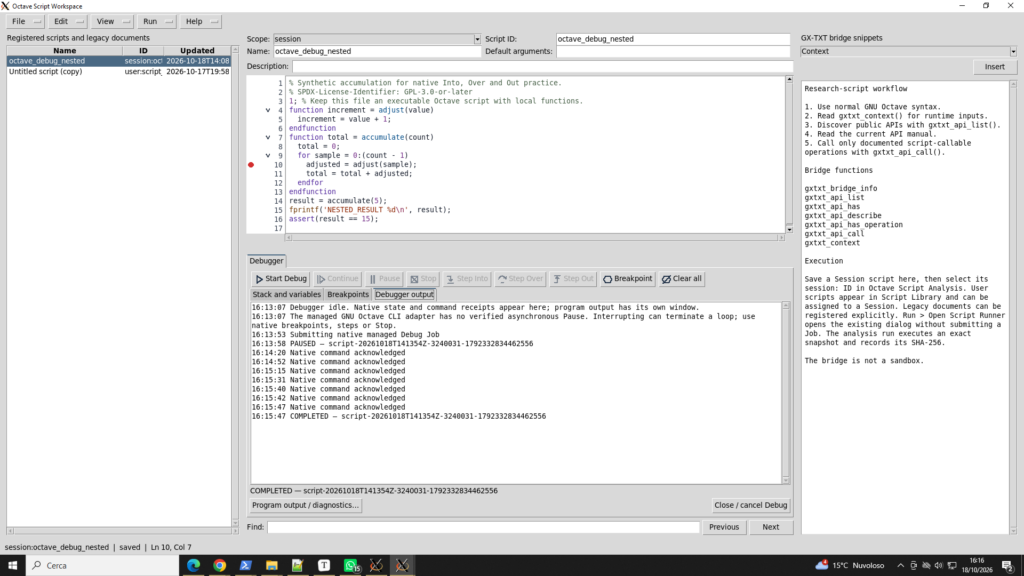Open the blue terminal app in taskbar
The image size is (1024, 576).
coord(246,566)
